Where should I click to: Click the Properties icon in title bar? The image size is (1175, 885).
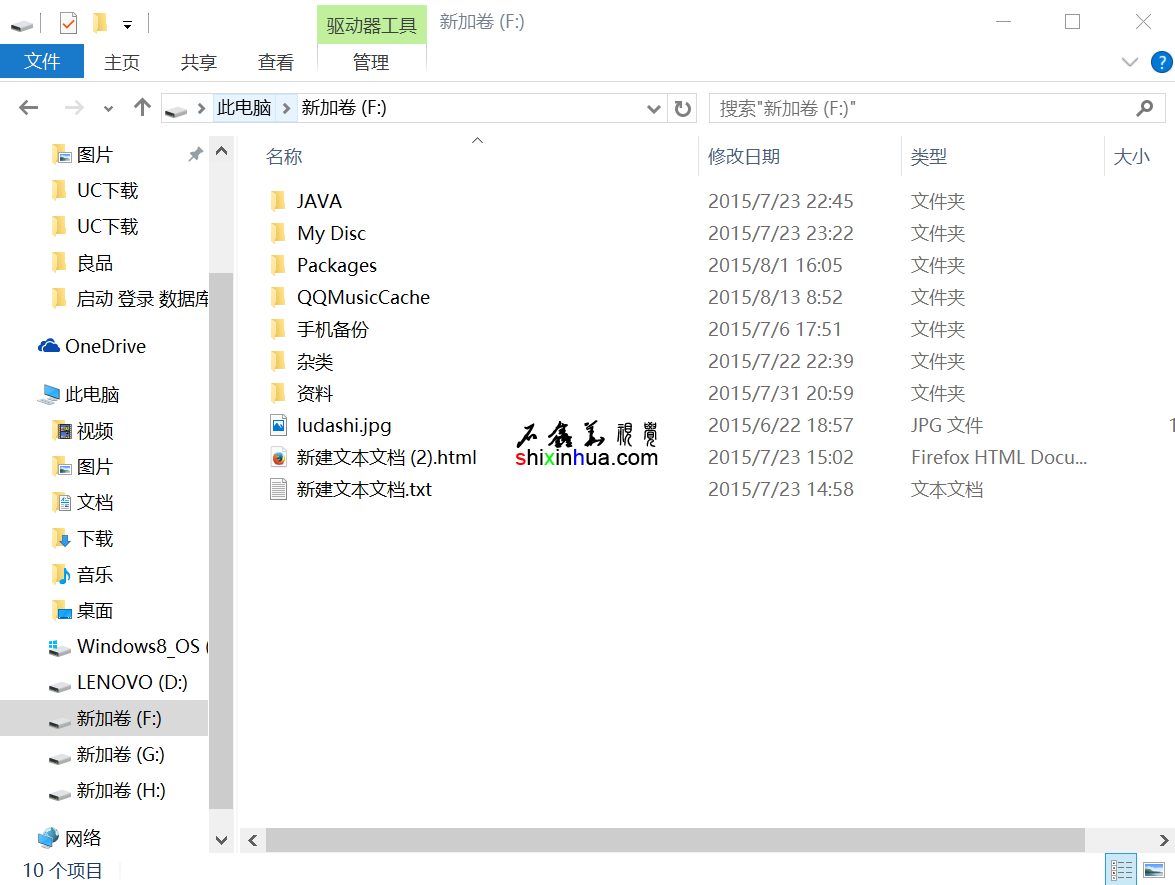coord(68,23)
